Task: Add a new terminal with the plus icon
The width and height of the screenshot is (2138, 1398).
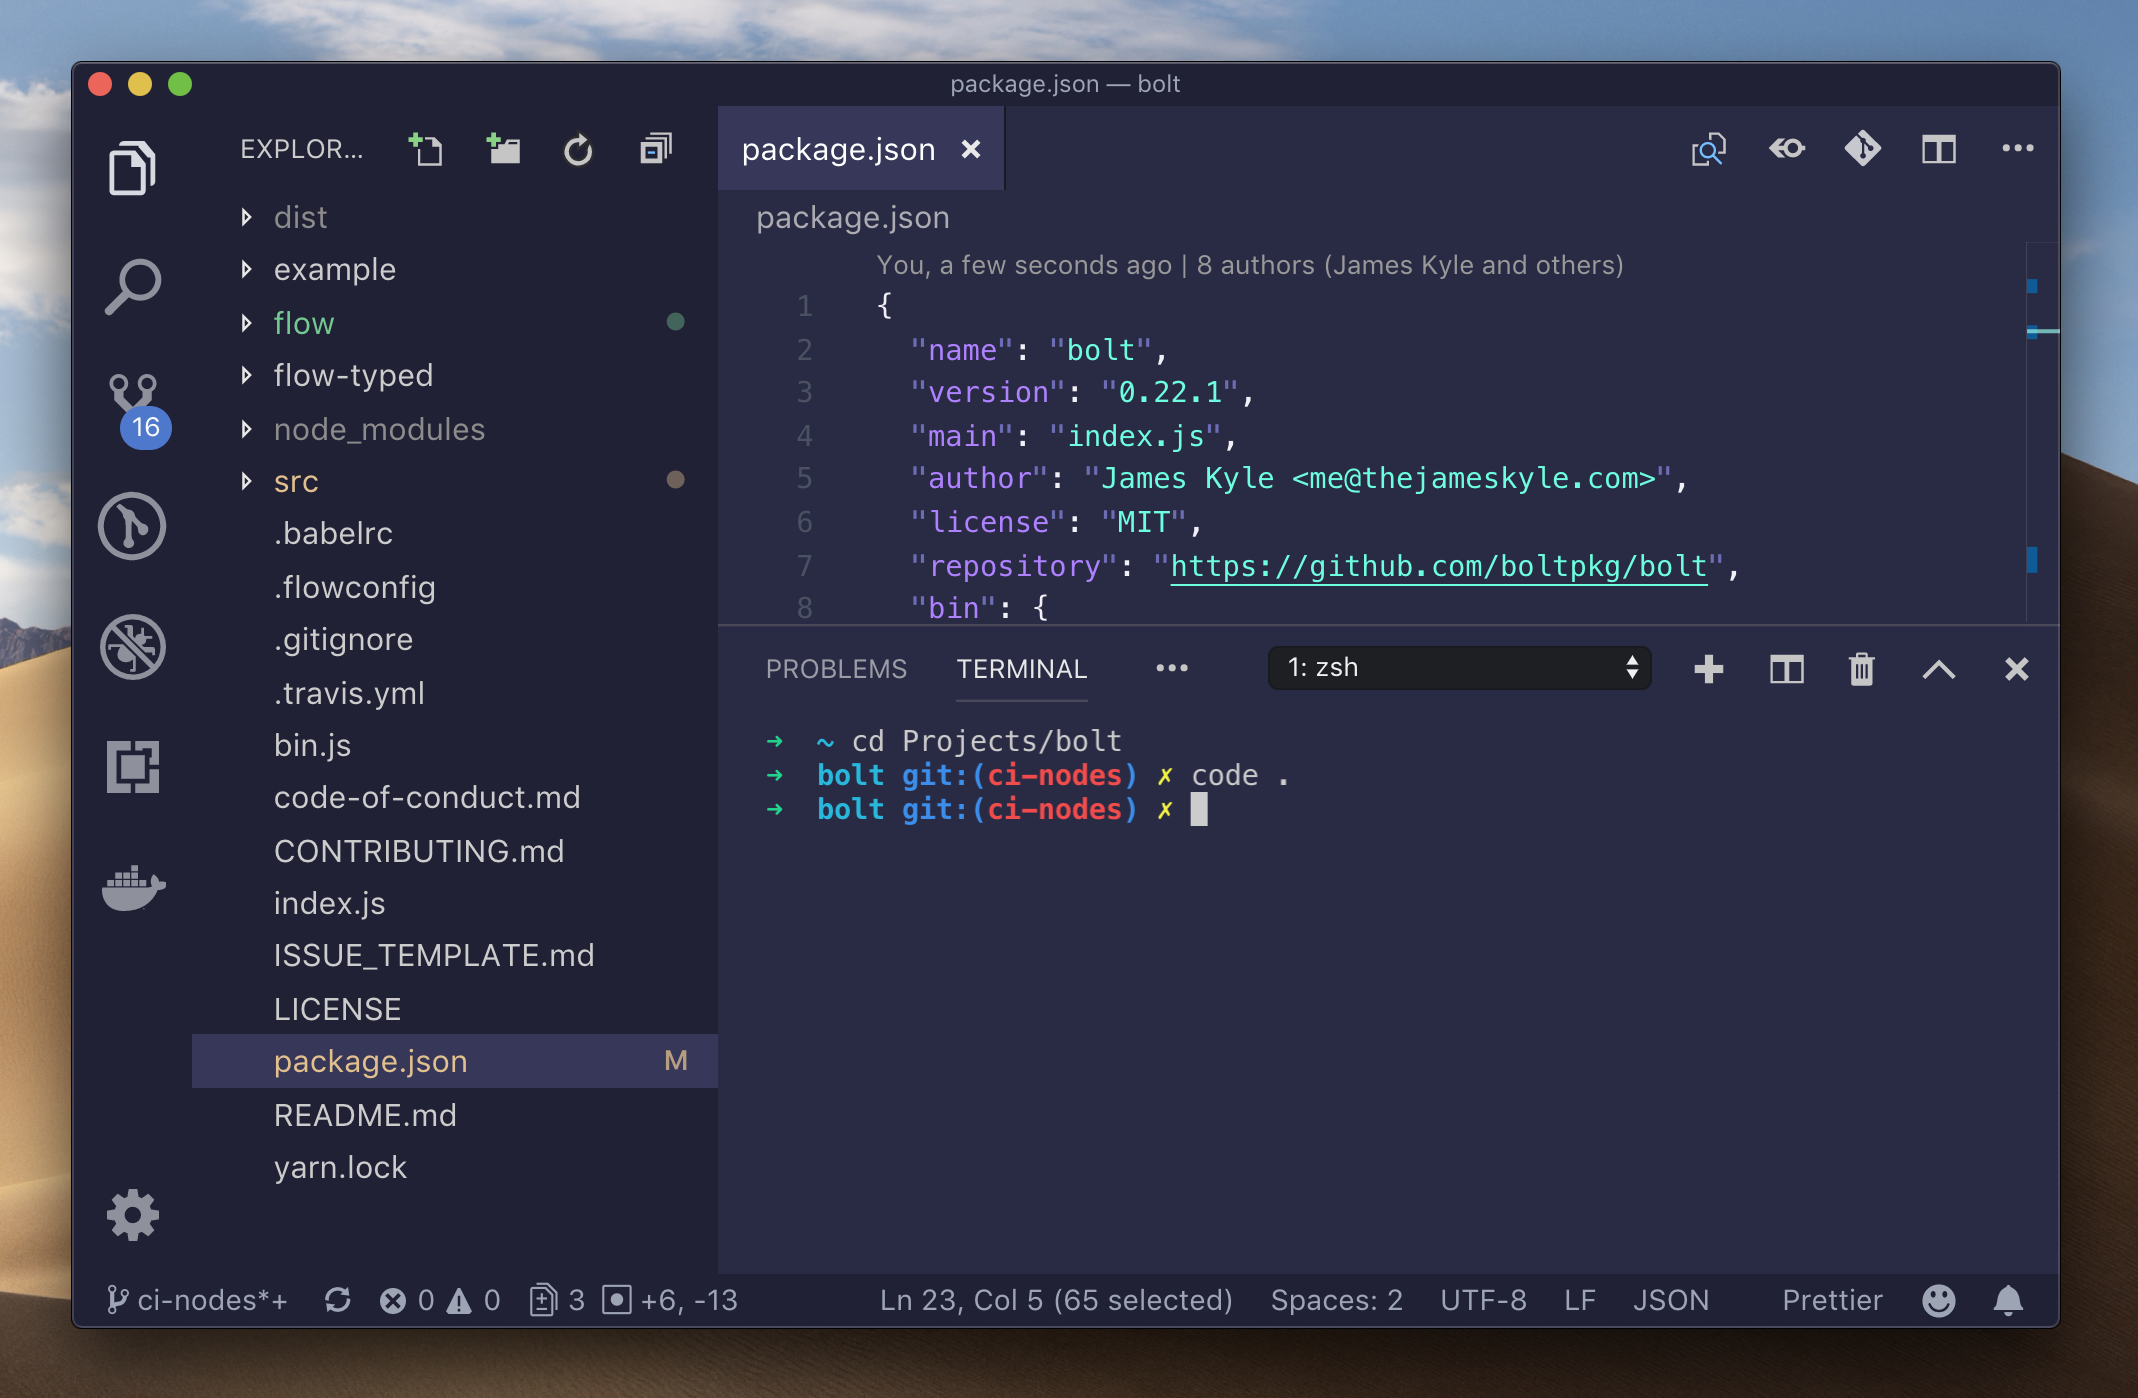Action: point(1709,669)
